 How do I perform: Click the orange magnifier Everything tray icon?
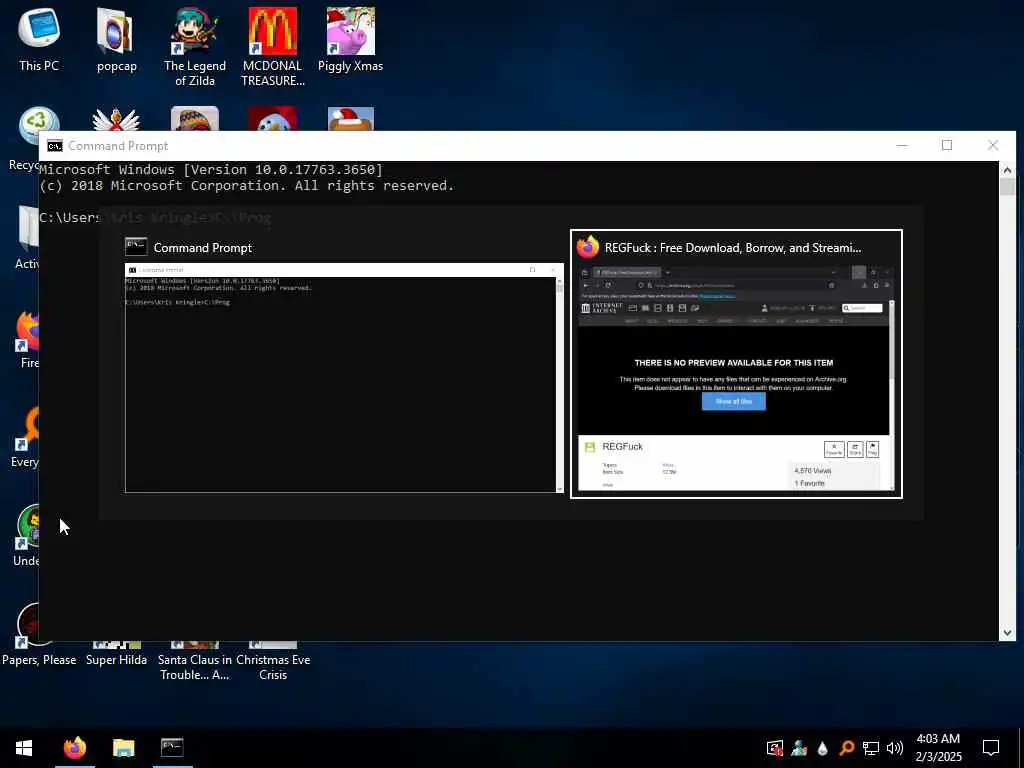point(846,748)
